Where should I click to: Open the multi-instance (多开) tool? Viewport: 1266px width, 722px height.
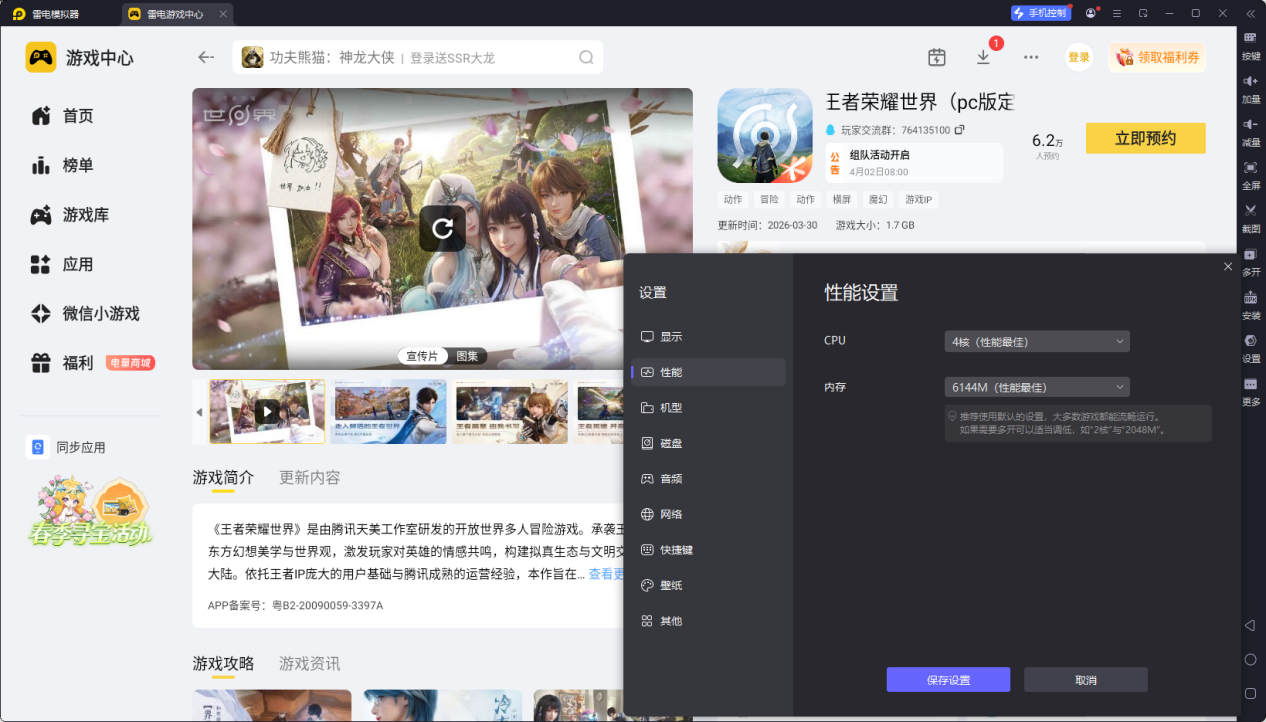tap(1250, 254)
